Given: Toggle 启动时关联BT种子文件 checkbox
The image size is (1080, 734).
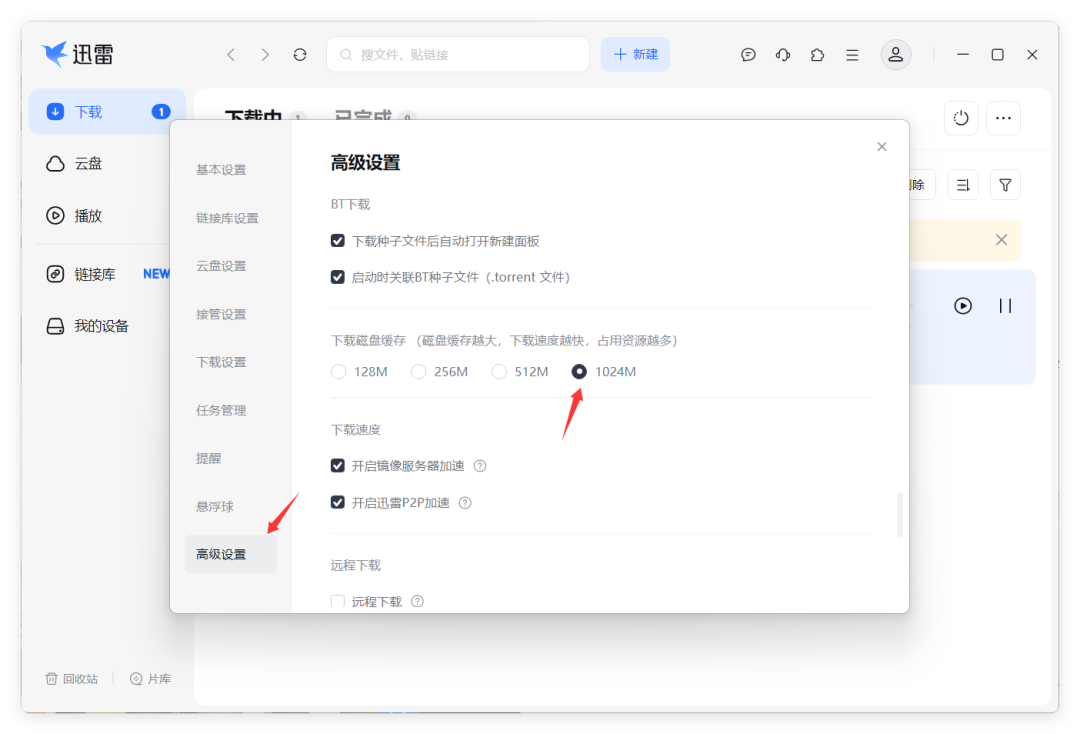Looking at the screenshot, I should [x=338, y=277].
